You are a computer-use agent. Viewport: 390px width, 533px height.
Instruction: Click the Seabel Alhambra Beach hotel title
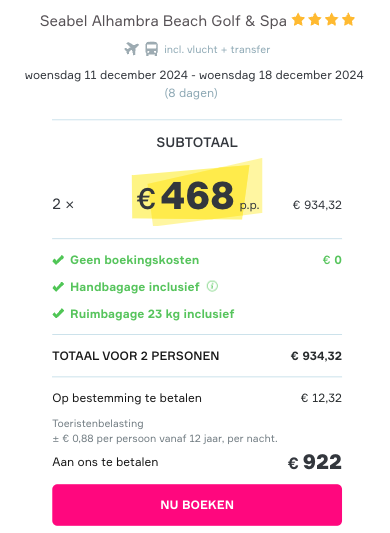tap(163, 21)
